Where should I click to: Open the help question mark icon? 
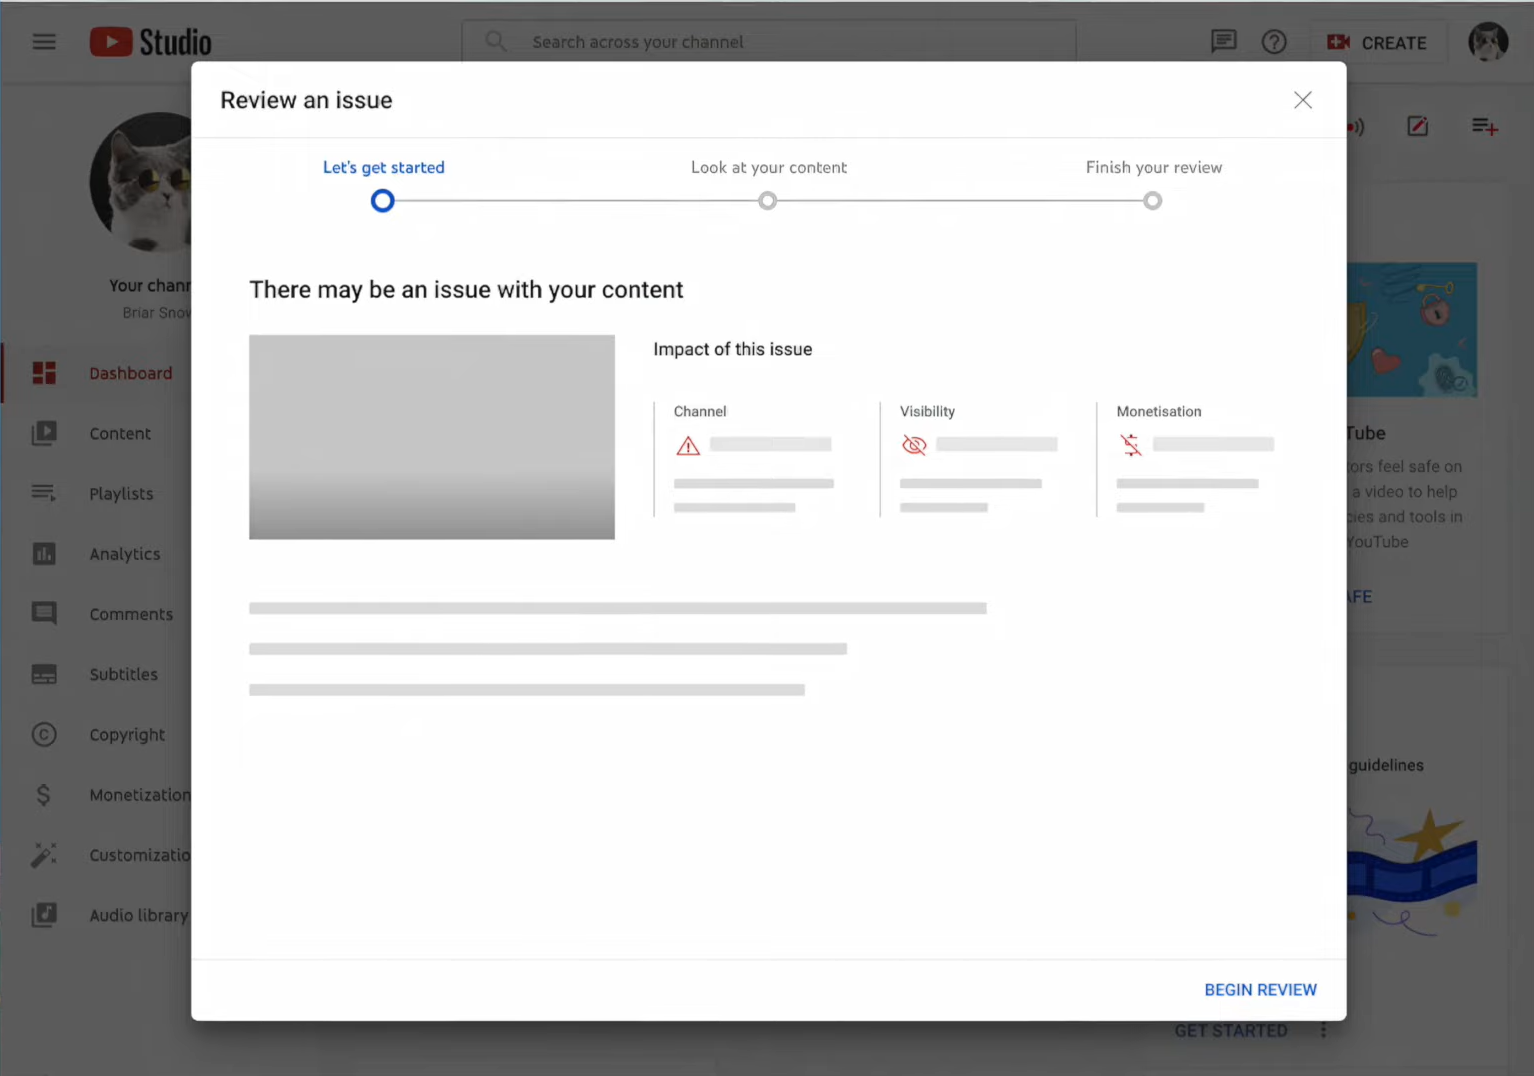click(1274, 42)
